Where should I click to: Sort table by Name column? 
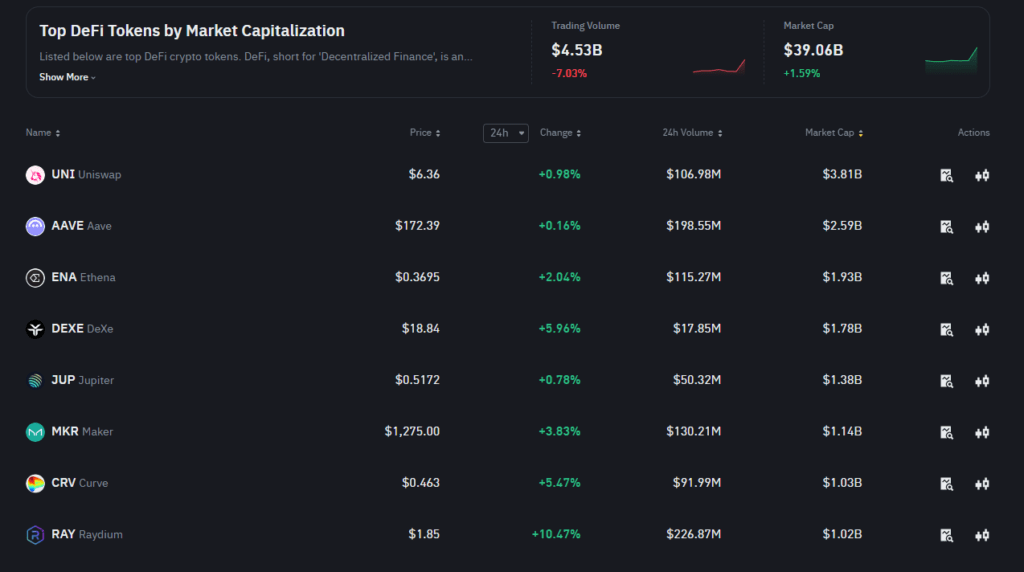pyautogui.click(x=43, y=133)
